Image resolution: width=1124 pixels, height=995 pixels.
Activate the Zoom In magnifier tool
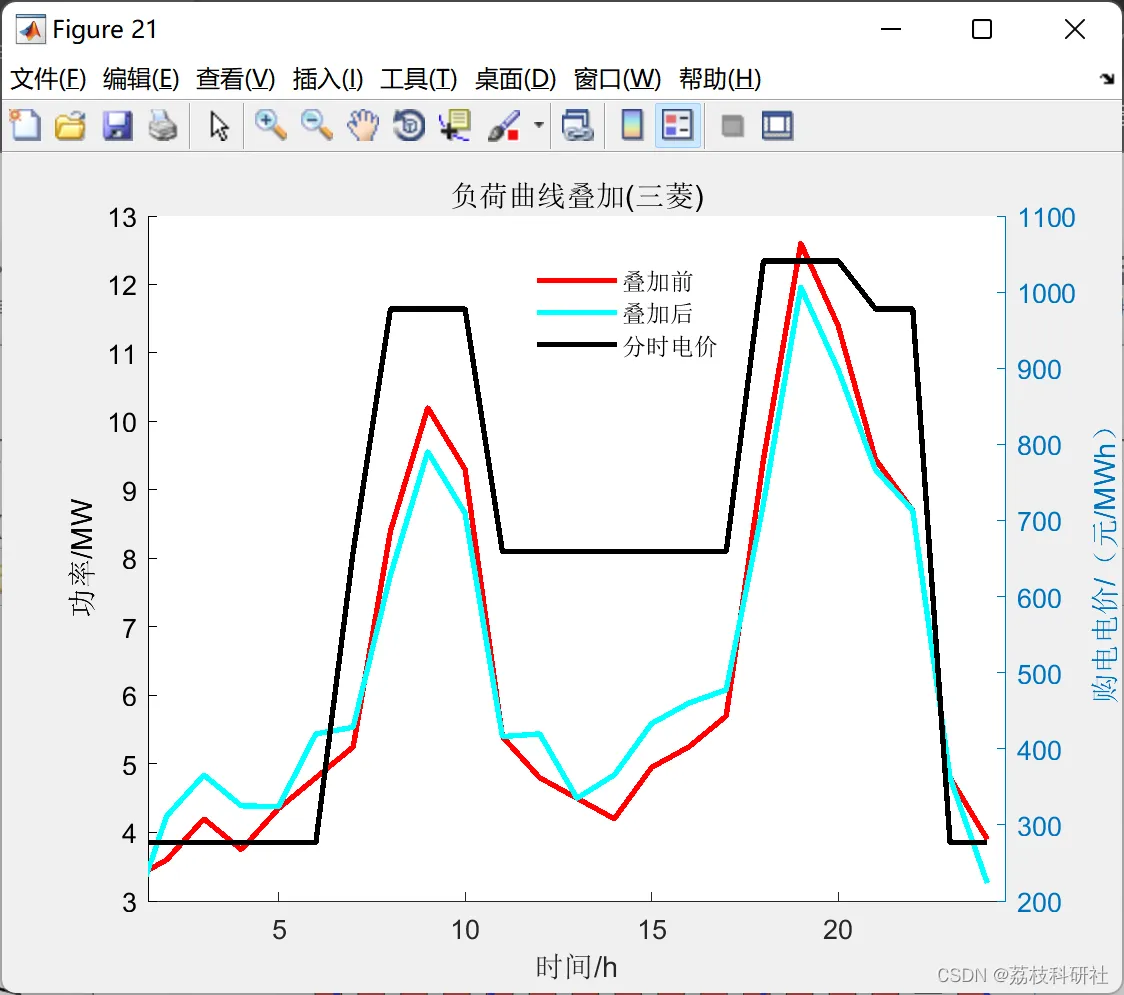click(x=271, y=125)
